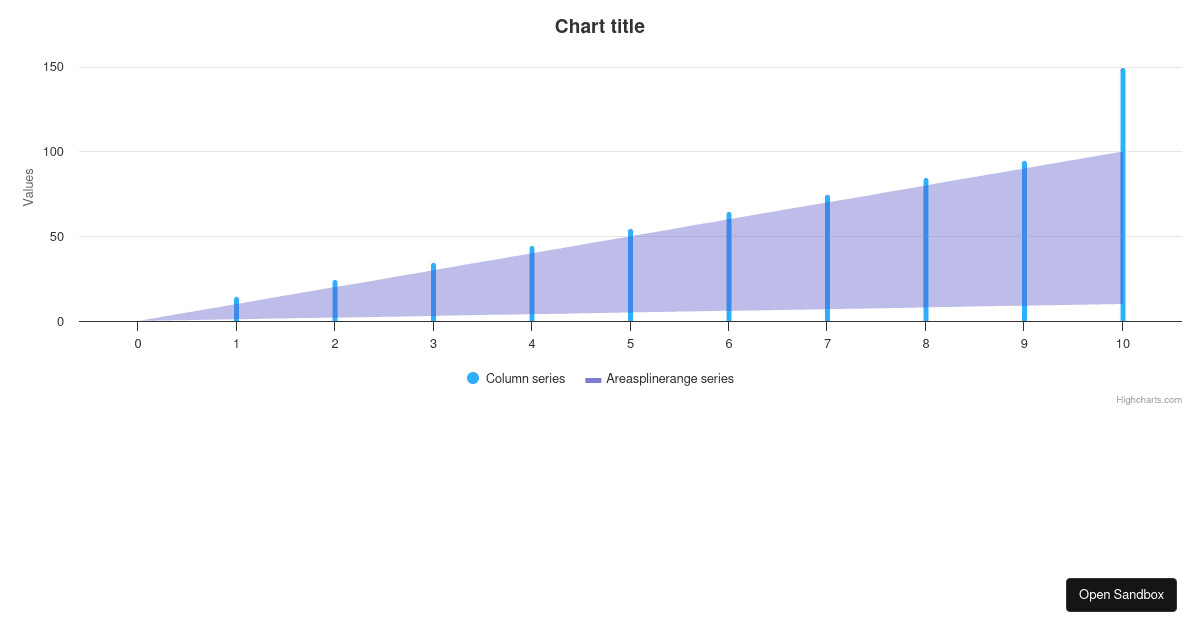Hide the Column series via its legend label
1200x630 pixels.
click(528, 378)
